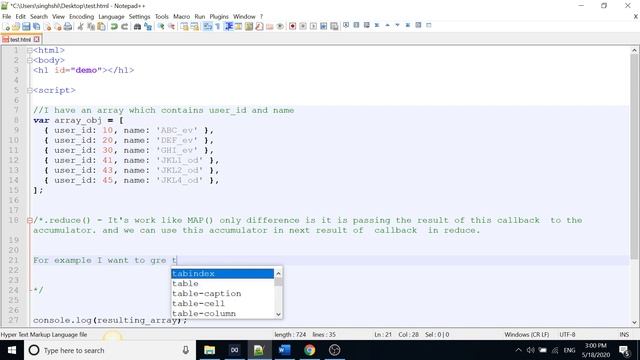Undo the last edit with the green arrow

click(114, 27)
